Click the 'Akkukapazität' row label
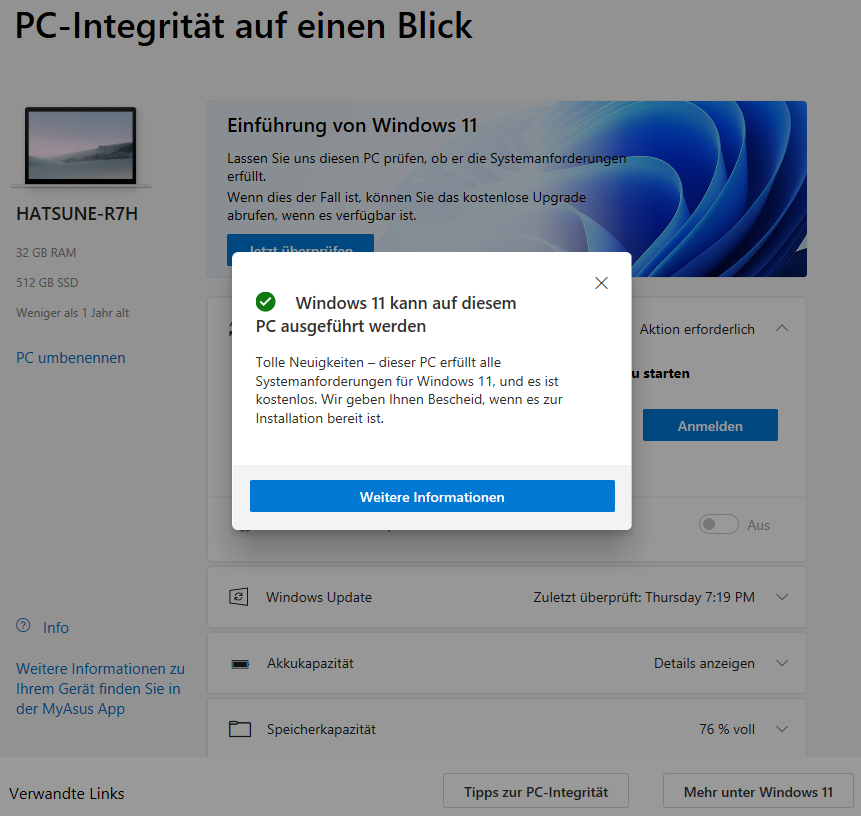The width and height of the screenshot is (861, 816). (310, 663)
